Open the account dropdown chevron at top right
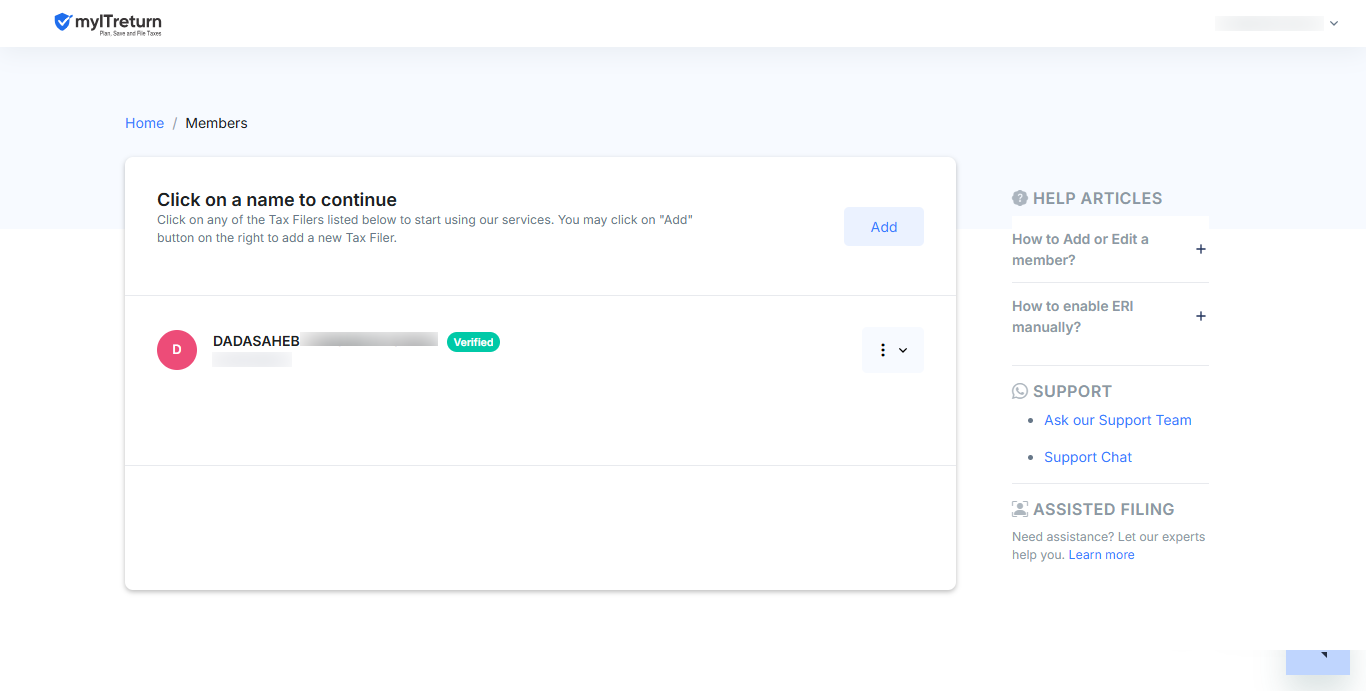Viewport: 1366px width, 691px height. click(1334, 23)
